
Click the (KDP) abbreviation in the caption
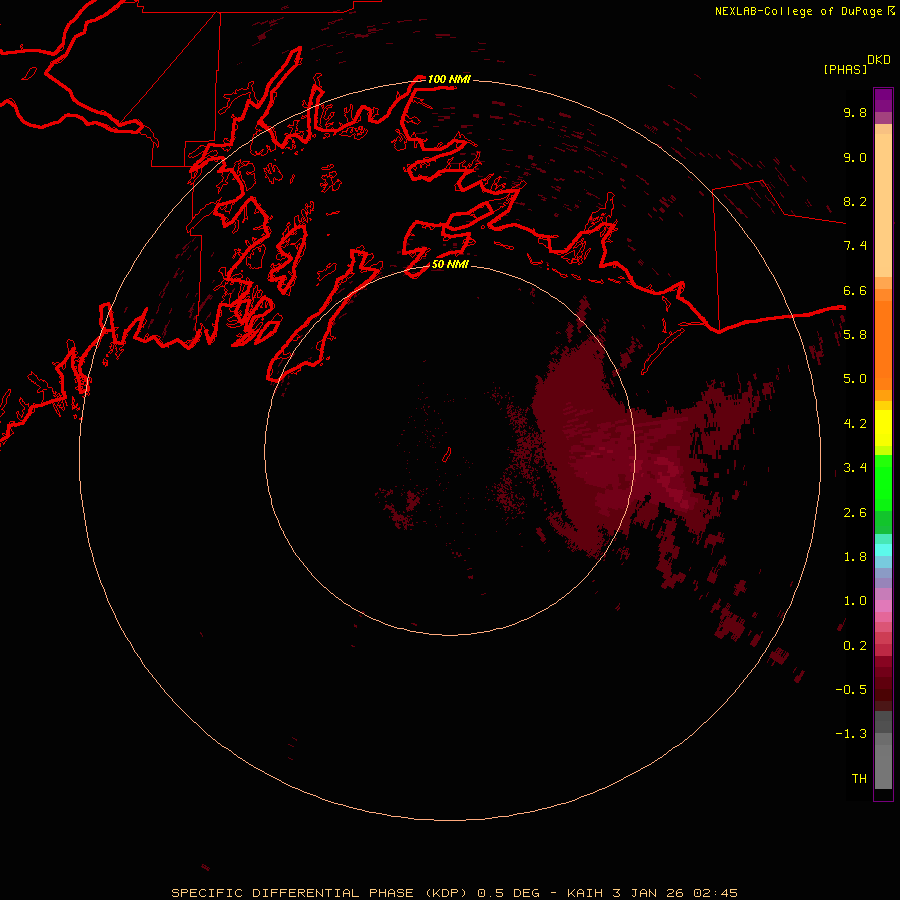[x=448, y=893]
